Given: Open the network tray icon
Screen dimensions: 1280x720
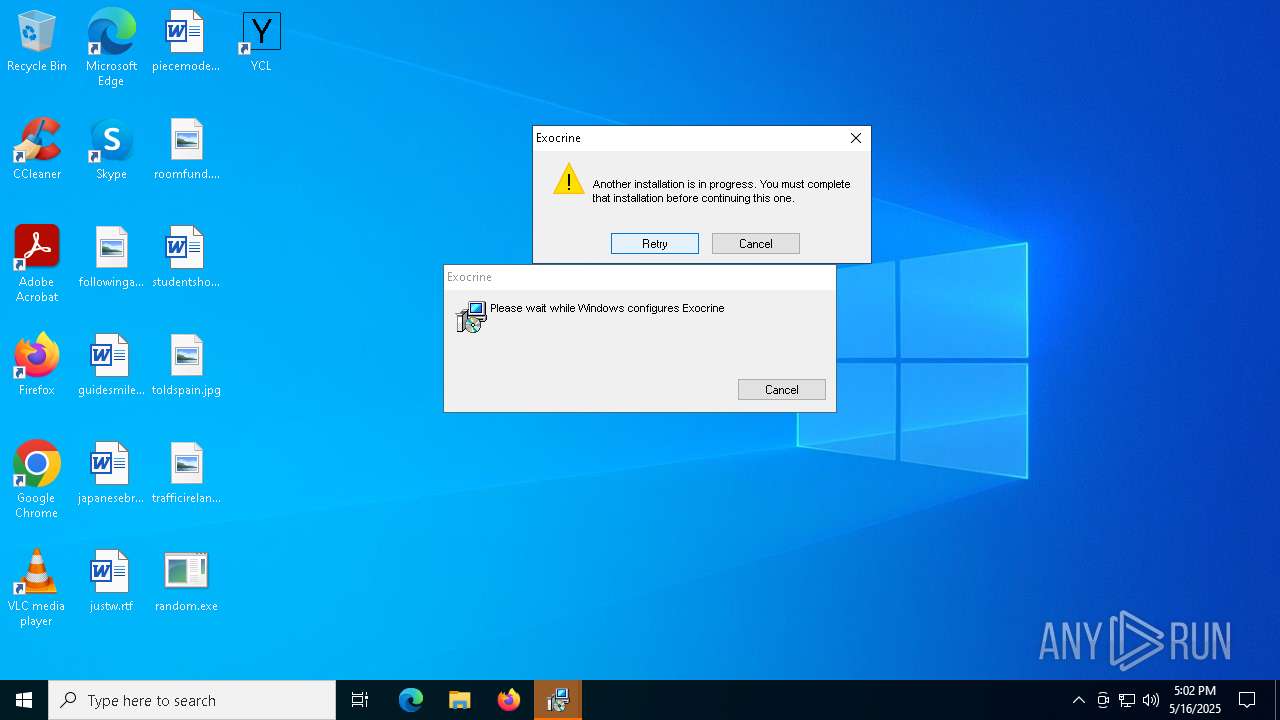Looking at the screenshot, I should 1127,700.
